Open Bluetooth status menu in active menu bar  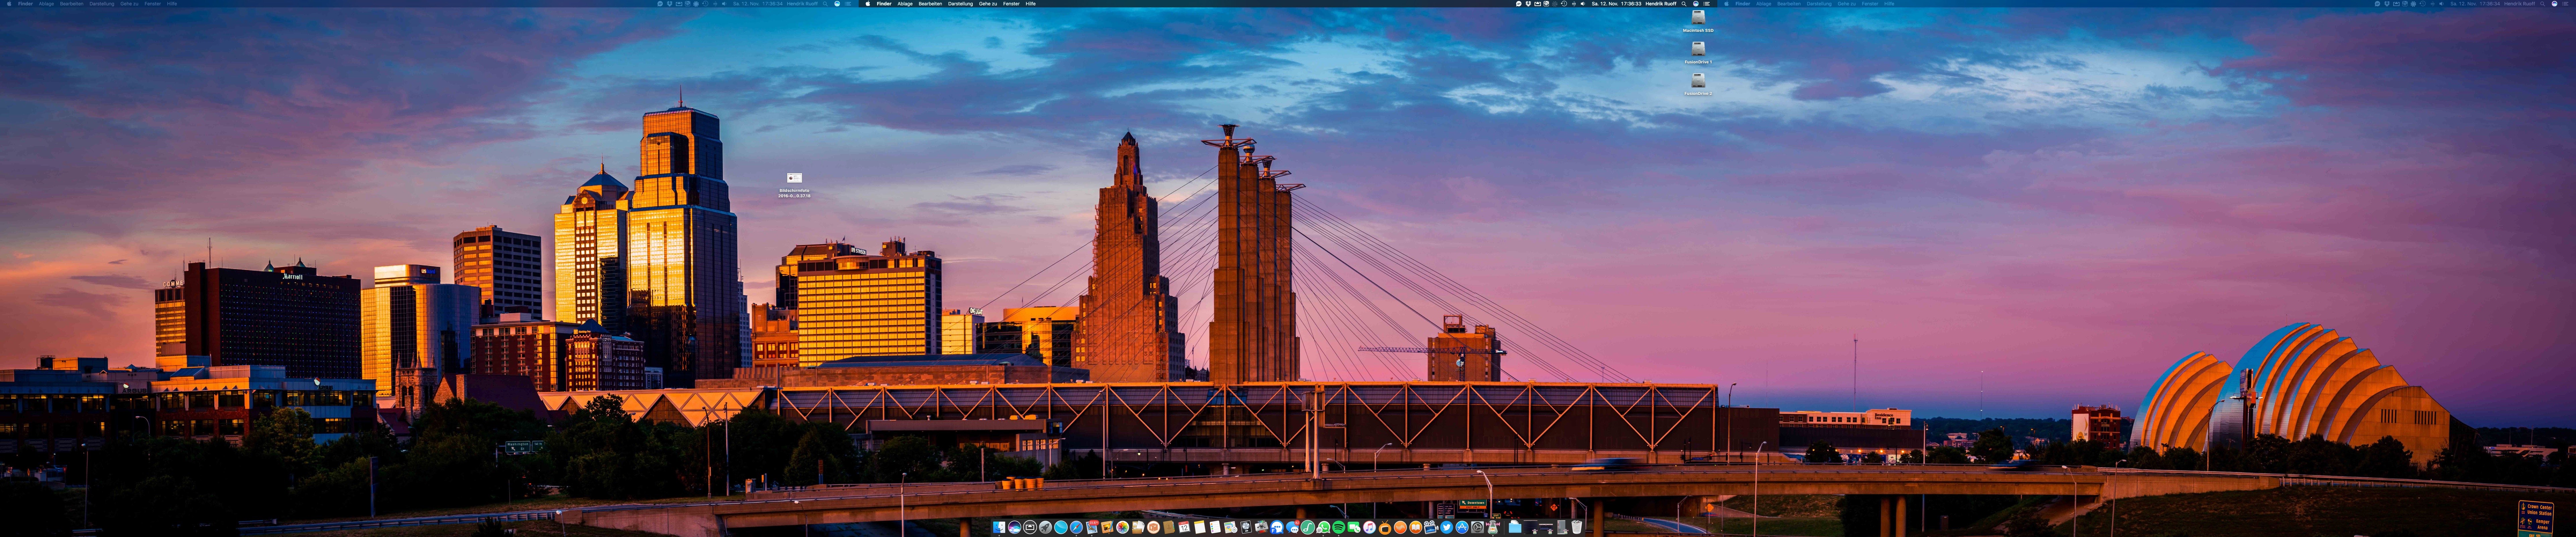pyautogui.click(x=1574, y=4)
